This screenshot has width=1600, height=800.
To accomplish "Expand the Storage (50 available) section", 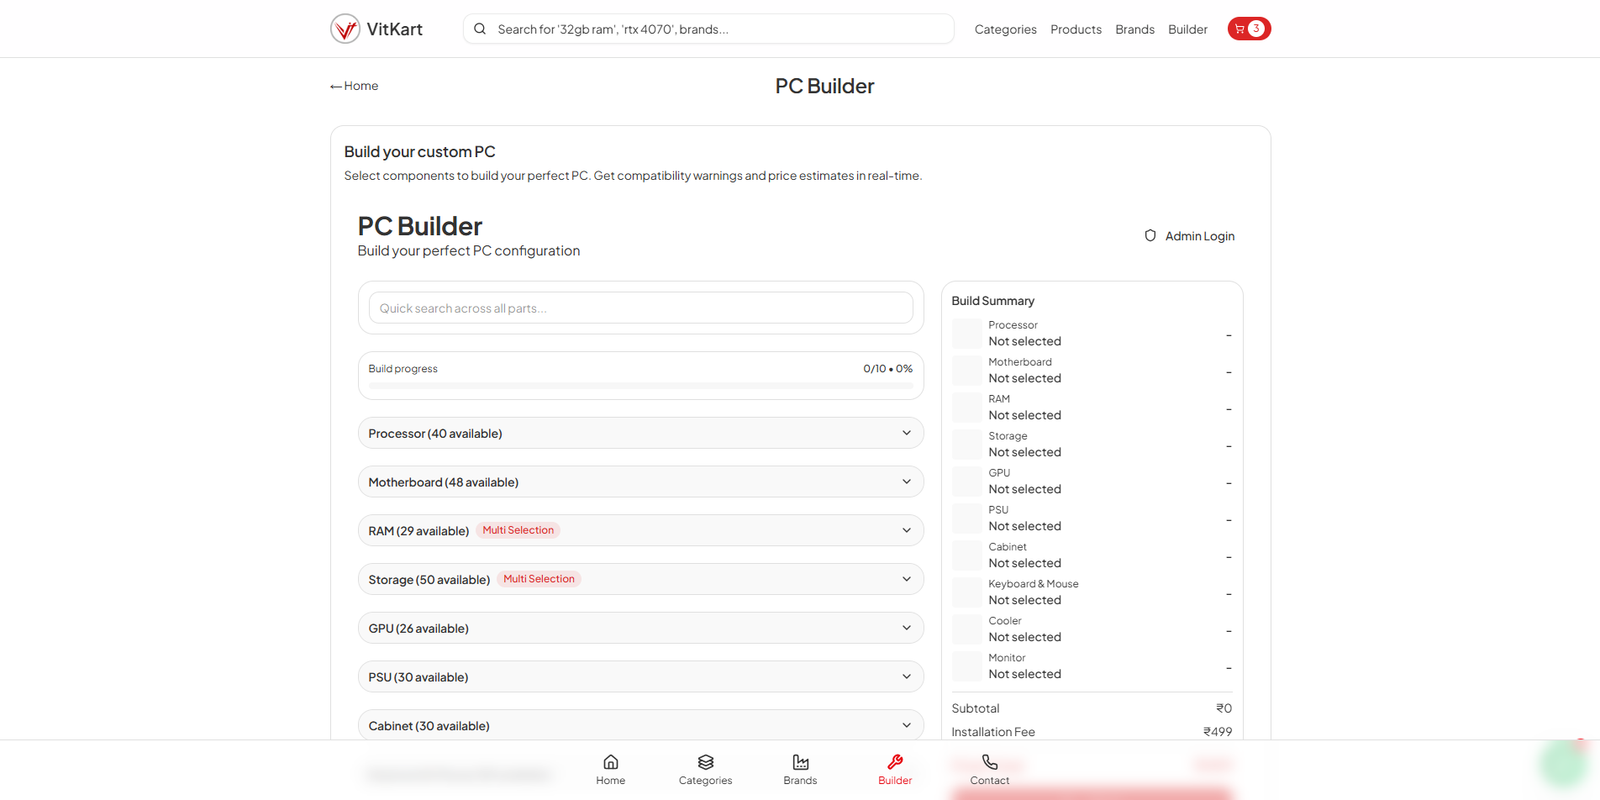I will pyautogui.click(x=641, y=579).
